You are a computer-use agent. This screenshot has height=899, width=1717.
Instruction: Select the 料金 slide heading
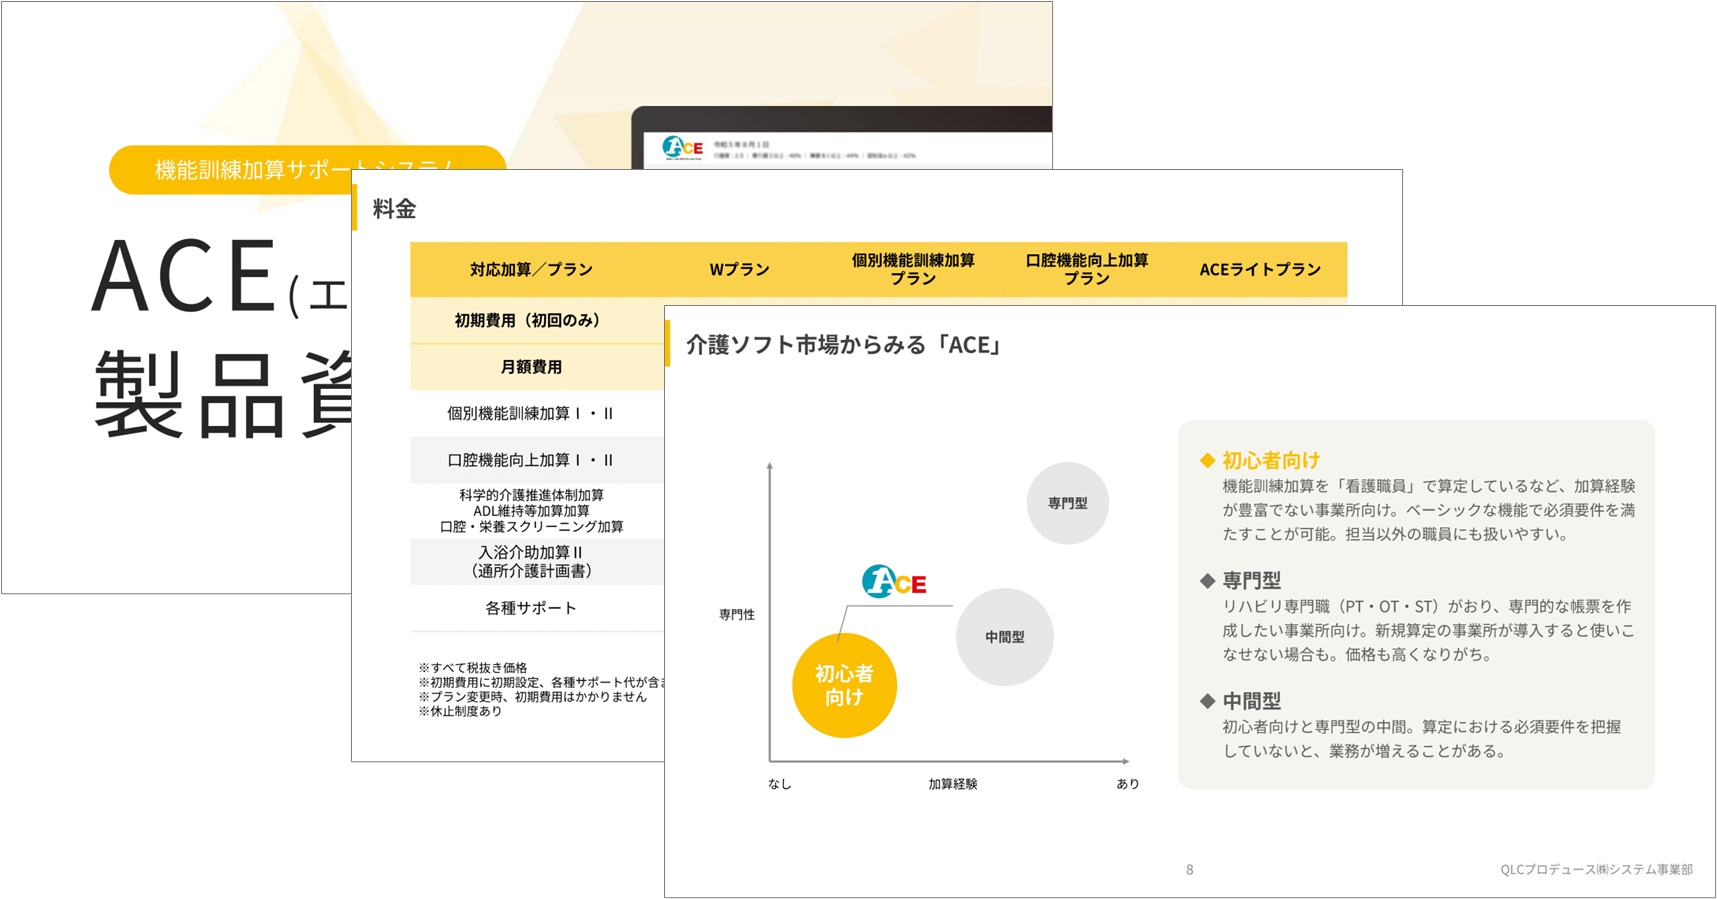pyautogui.click(x=394, y=209)
